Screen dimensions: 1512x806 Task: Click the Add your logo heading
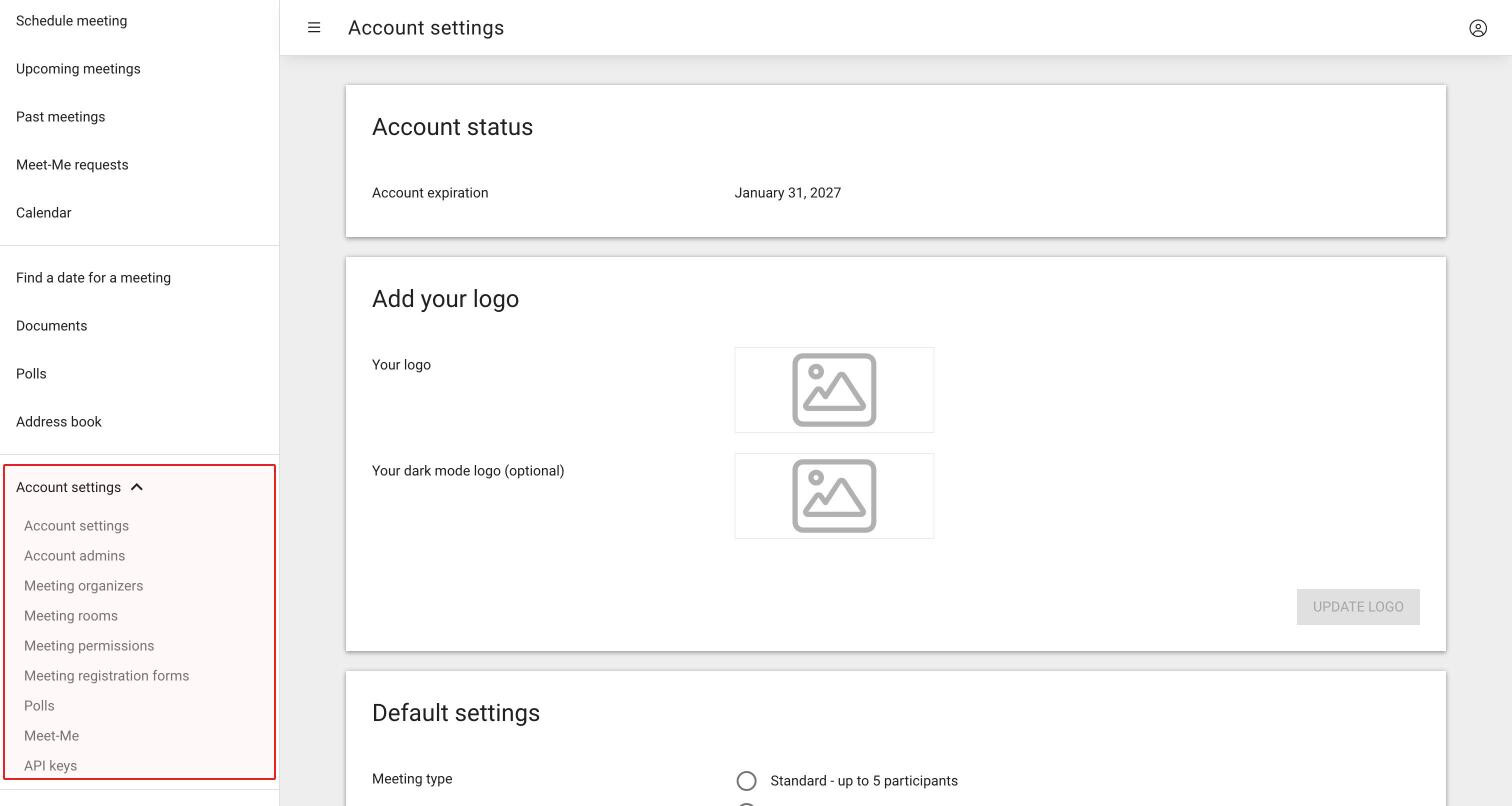point(445,299)
